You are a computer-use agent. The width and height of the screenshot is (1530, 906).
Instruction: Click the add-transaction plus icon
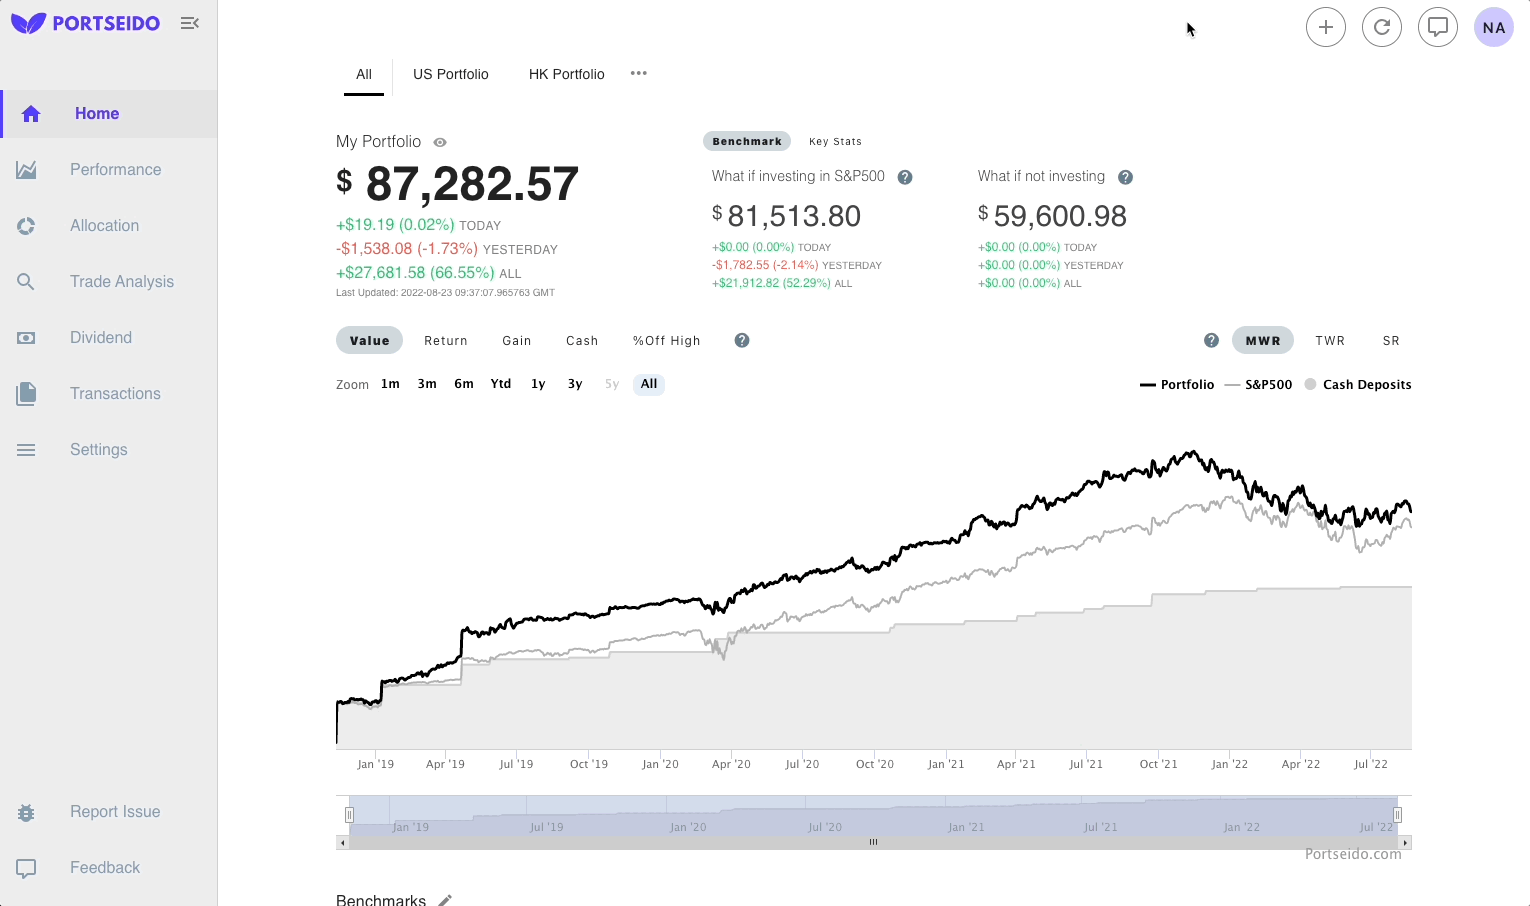[1326, 27]
